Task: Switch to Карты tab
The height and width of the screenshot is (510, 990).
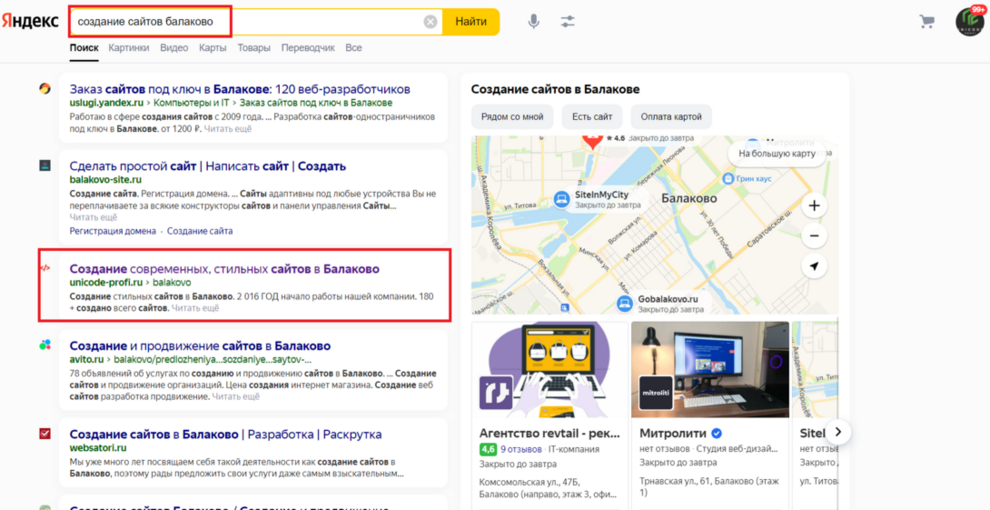Action: (213, 48)
